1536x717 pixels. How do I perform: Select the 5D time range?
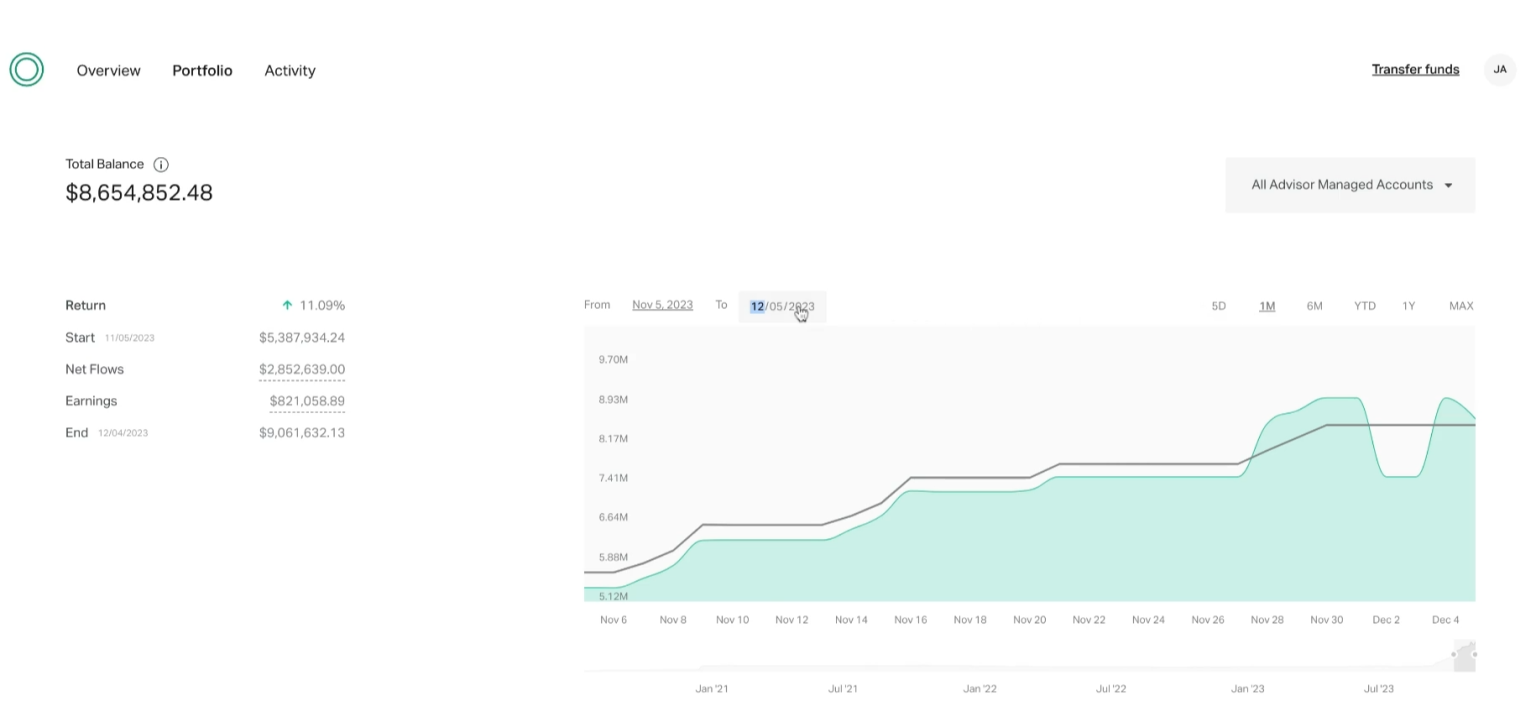tap(1218, 306)
